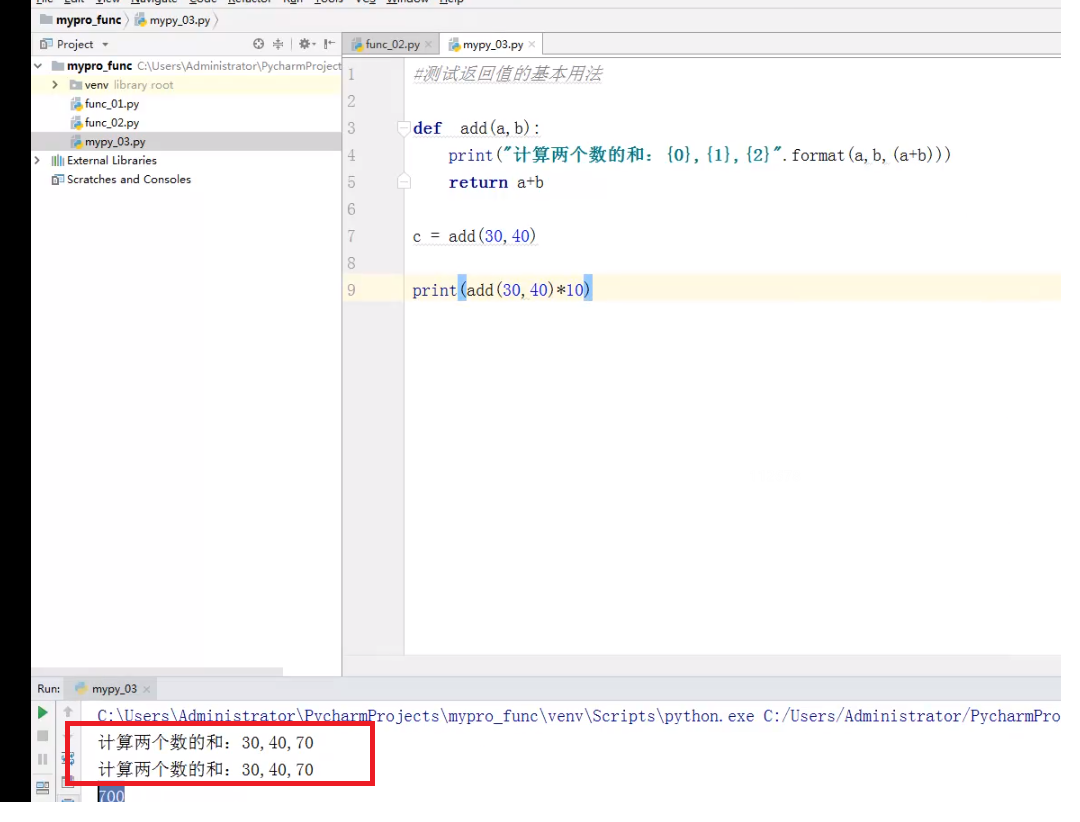The image size is (1080, 822).
Task: Click the mypro_func project root row
Action: click(187, 66)
